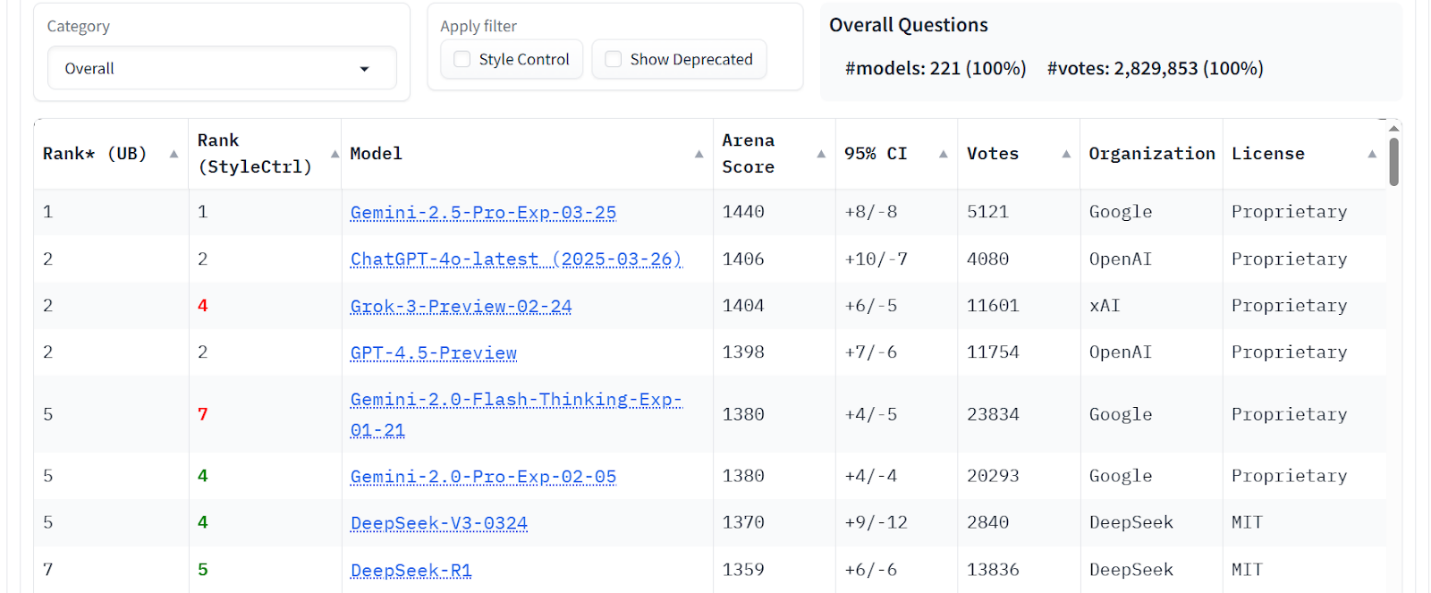This screenshot has height=593, width=1431.
Task: Click confidence interval +8/-8
Action: tap(871, 212)
